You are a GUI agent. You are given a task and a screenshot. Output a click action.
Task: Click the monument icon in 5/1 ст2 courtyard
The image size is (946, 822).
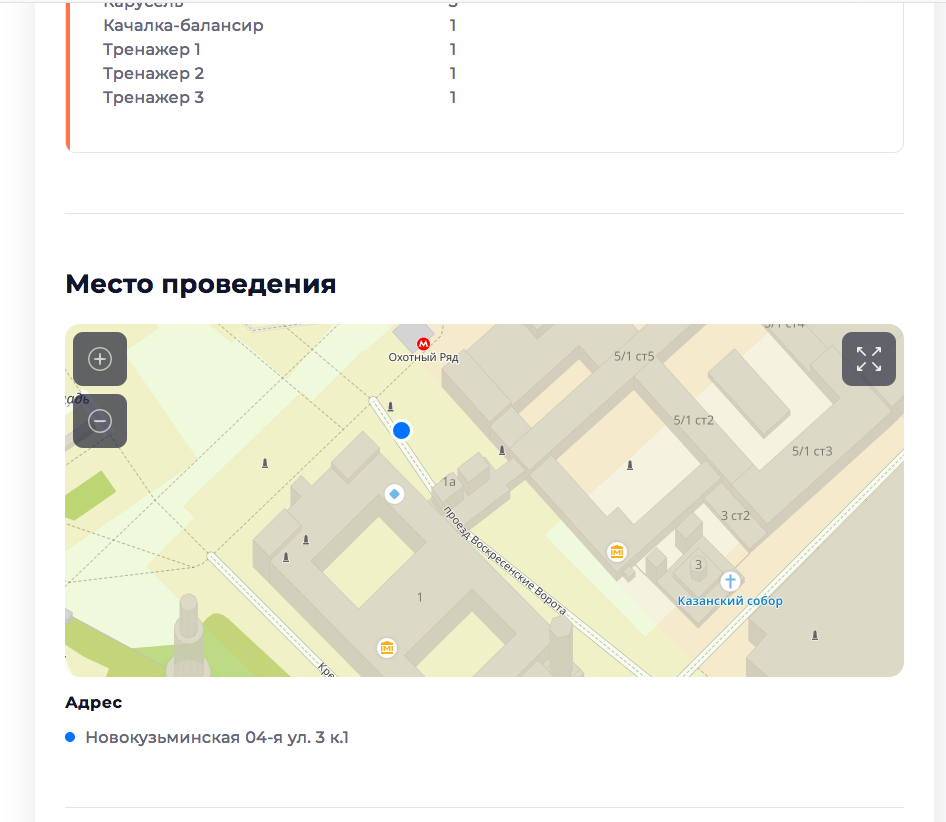click(x=630, y=465)
